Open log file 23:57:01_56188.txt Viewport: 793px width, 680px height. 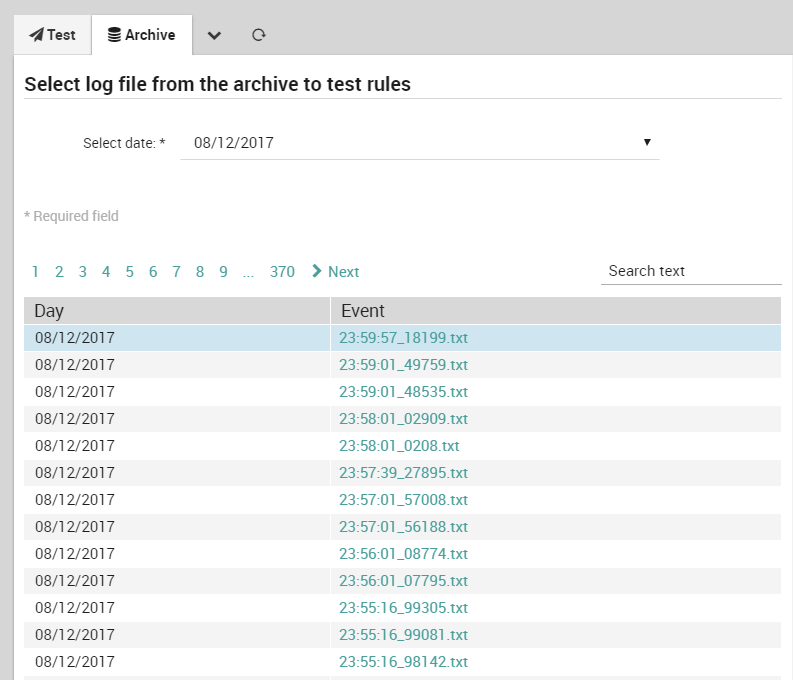(403, 527)
